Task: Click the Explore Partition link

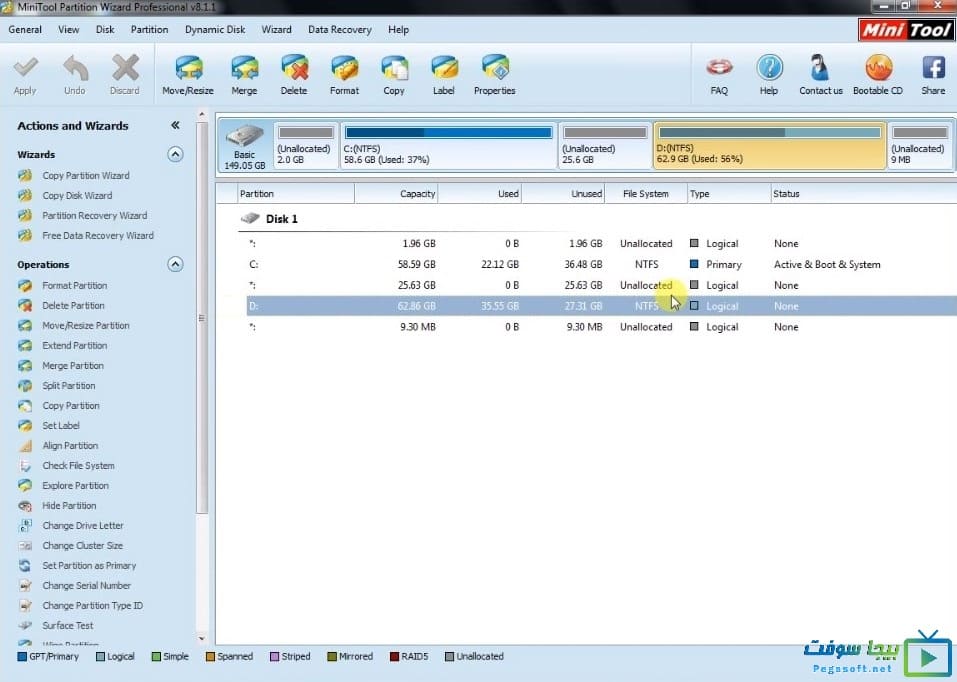Action: point(76,486)
